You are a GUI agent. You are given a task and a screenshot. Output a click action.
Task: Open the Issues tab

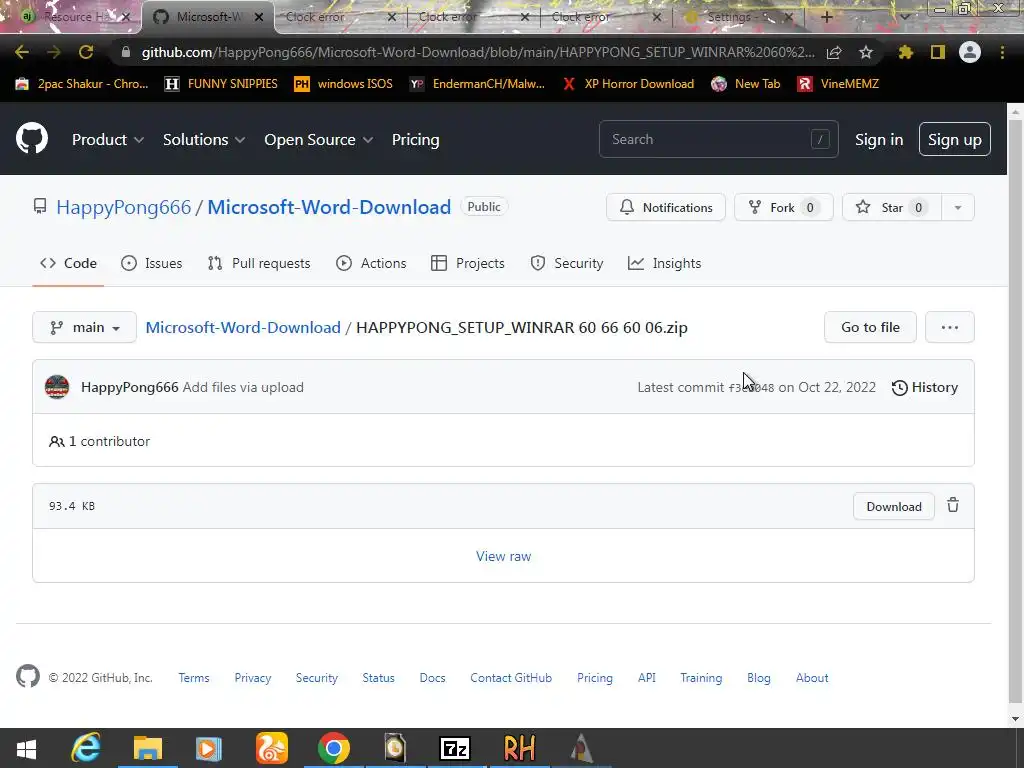click(152, 263)
